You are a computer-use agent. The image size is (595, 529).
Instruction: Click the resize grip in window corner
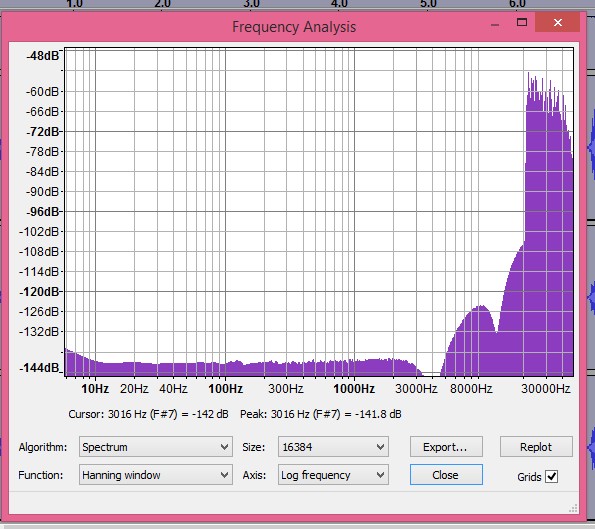pos(573,508)
